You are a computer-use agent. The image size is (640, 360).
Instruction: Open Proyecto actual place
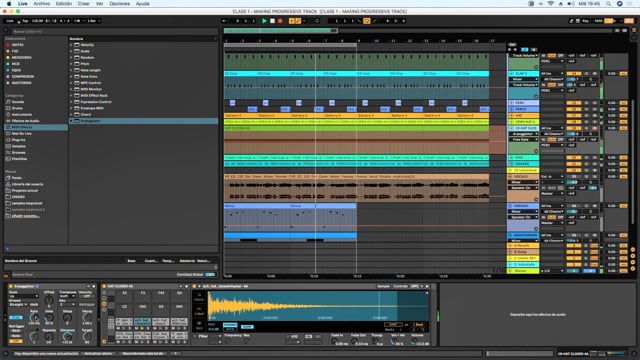(24, 191)
